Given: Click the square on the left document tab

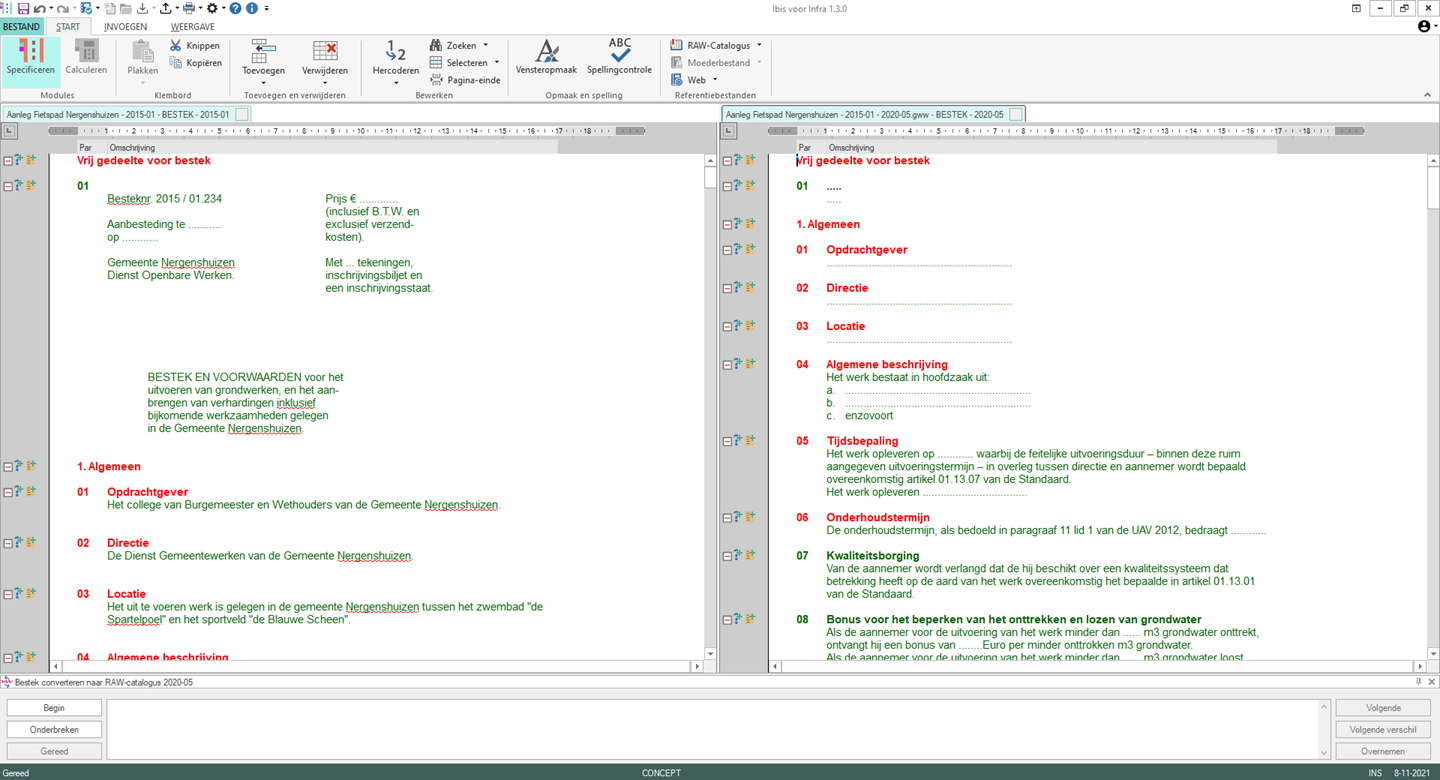Looking at the screenshot, I should point(242,115).
